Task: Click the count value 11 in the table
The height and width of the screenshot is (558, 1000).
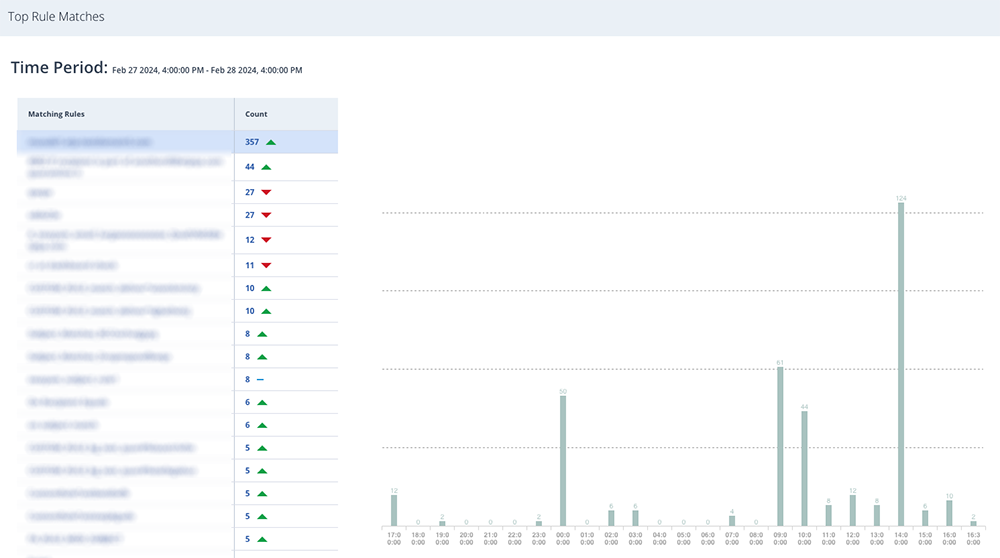Action: 250,265
